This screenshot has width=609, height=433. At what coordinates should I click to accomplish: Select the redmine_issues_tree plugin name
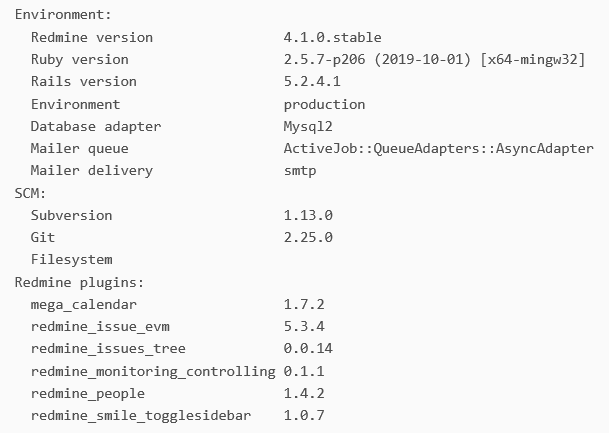tap(108, 348)
